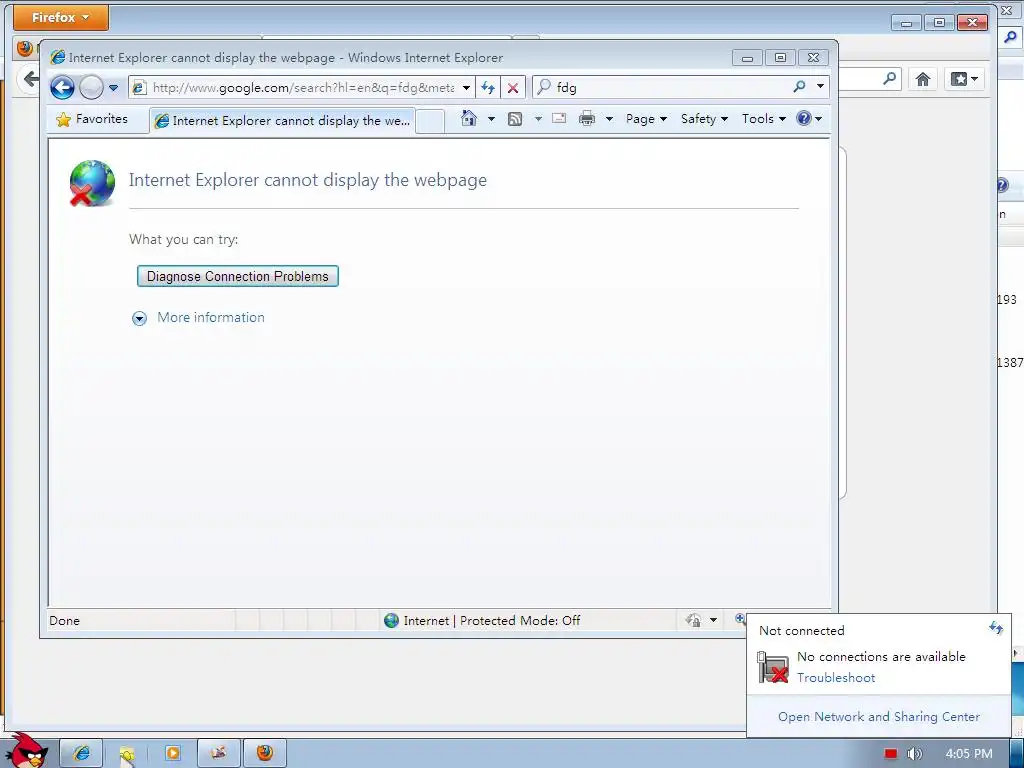Viewport: 1024px width, 768px height.
Task: Expand the status bar security dropdown arrow
Action: coord(714,620)
